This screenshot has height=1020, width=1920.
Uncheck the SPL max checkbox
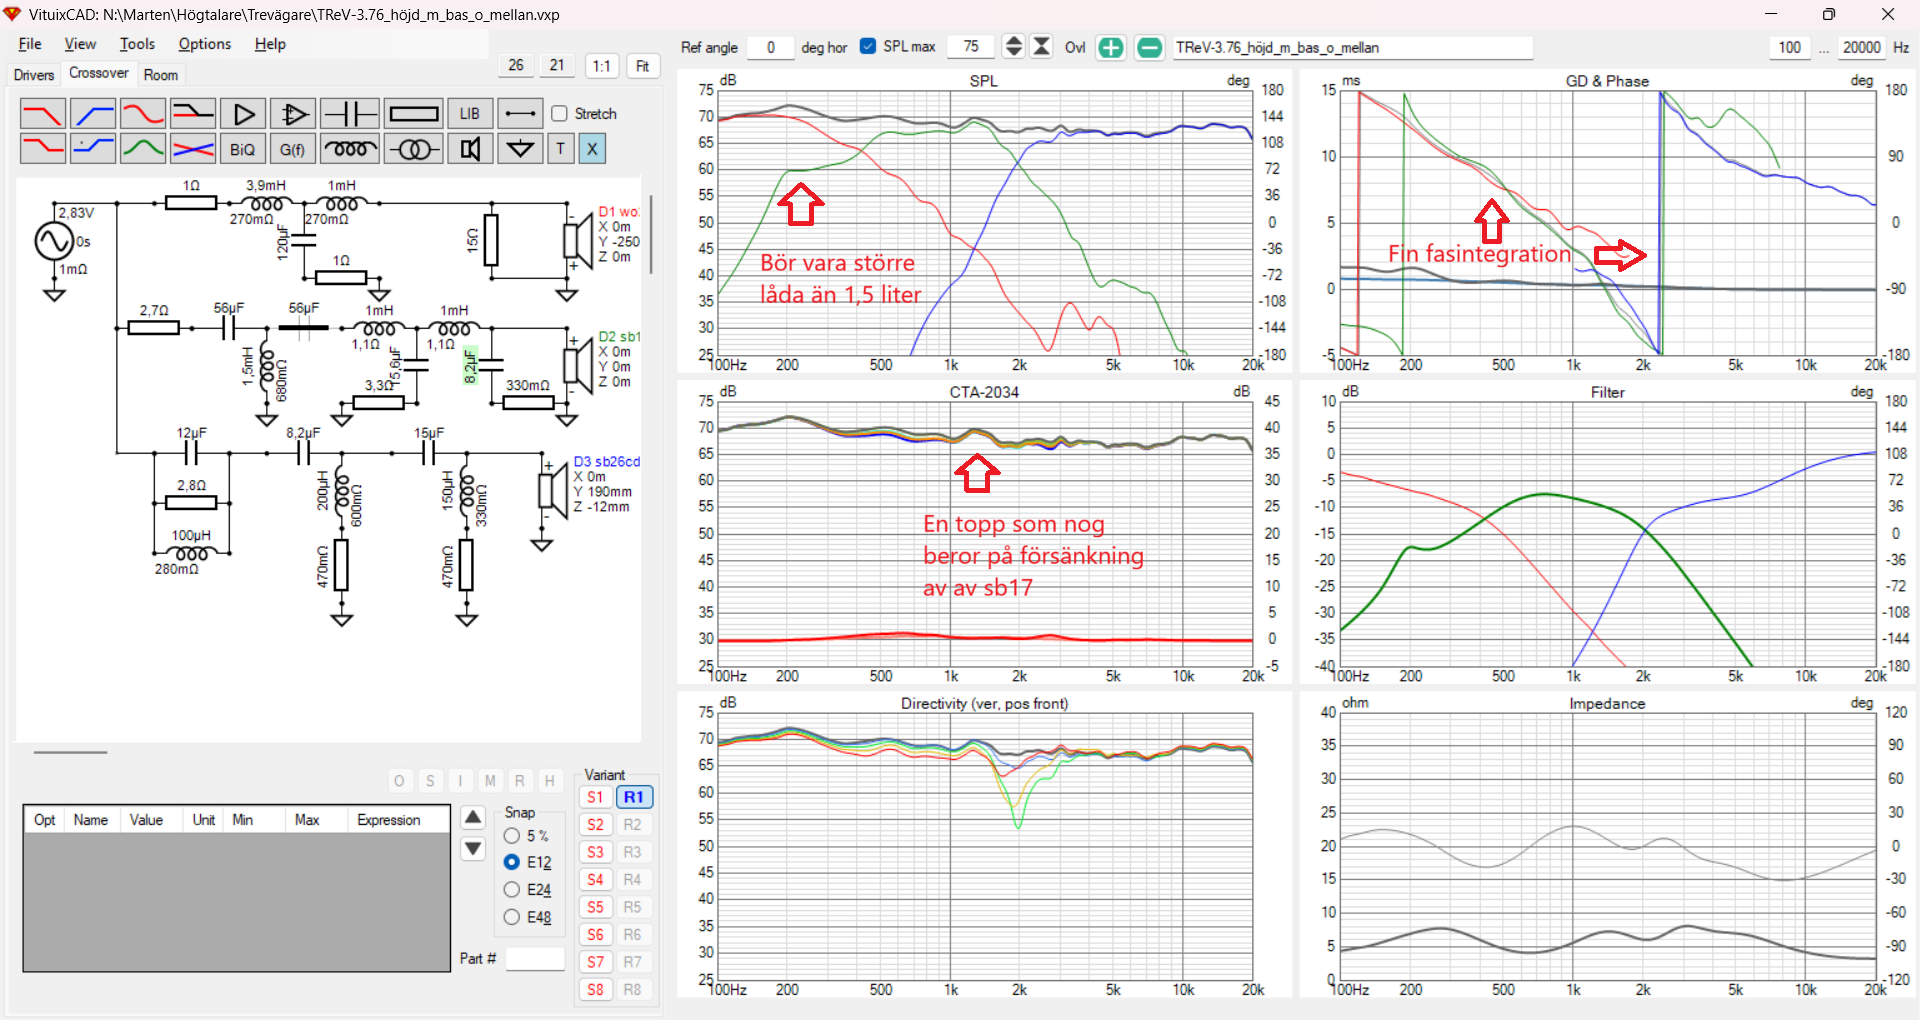coord(868,46)
